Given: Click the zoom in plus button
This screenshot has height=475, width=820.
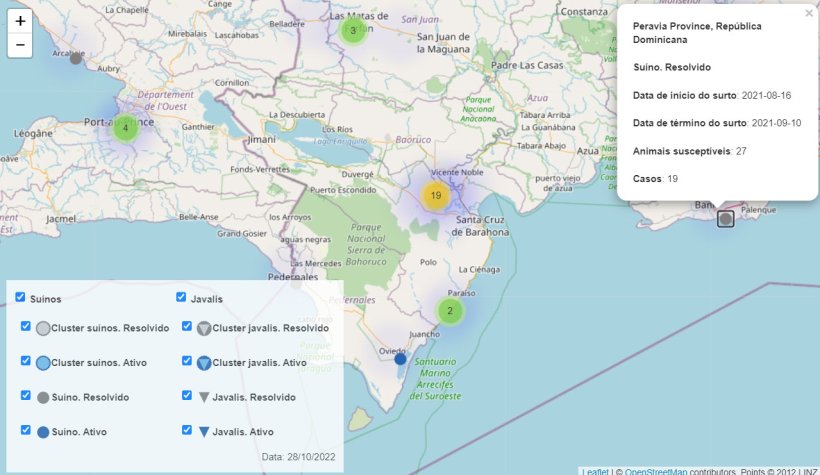Looking at the screenshot, I should 20,20.
